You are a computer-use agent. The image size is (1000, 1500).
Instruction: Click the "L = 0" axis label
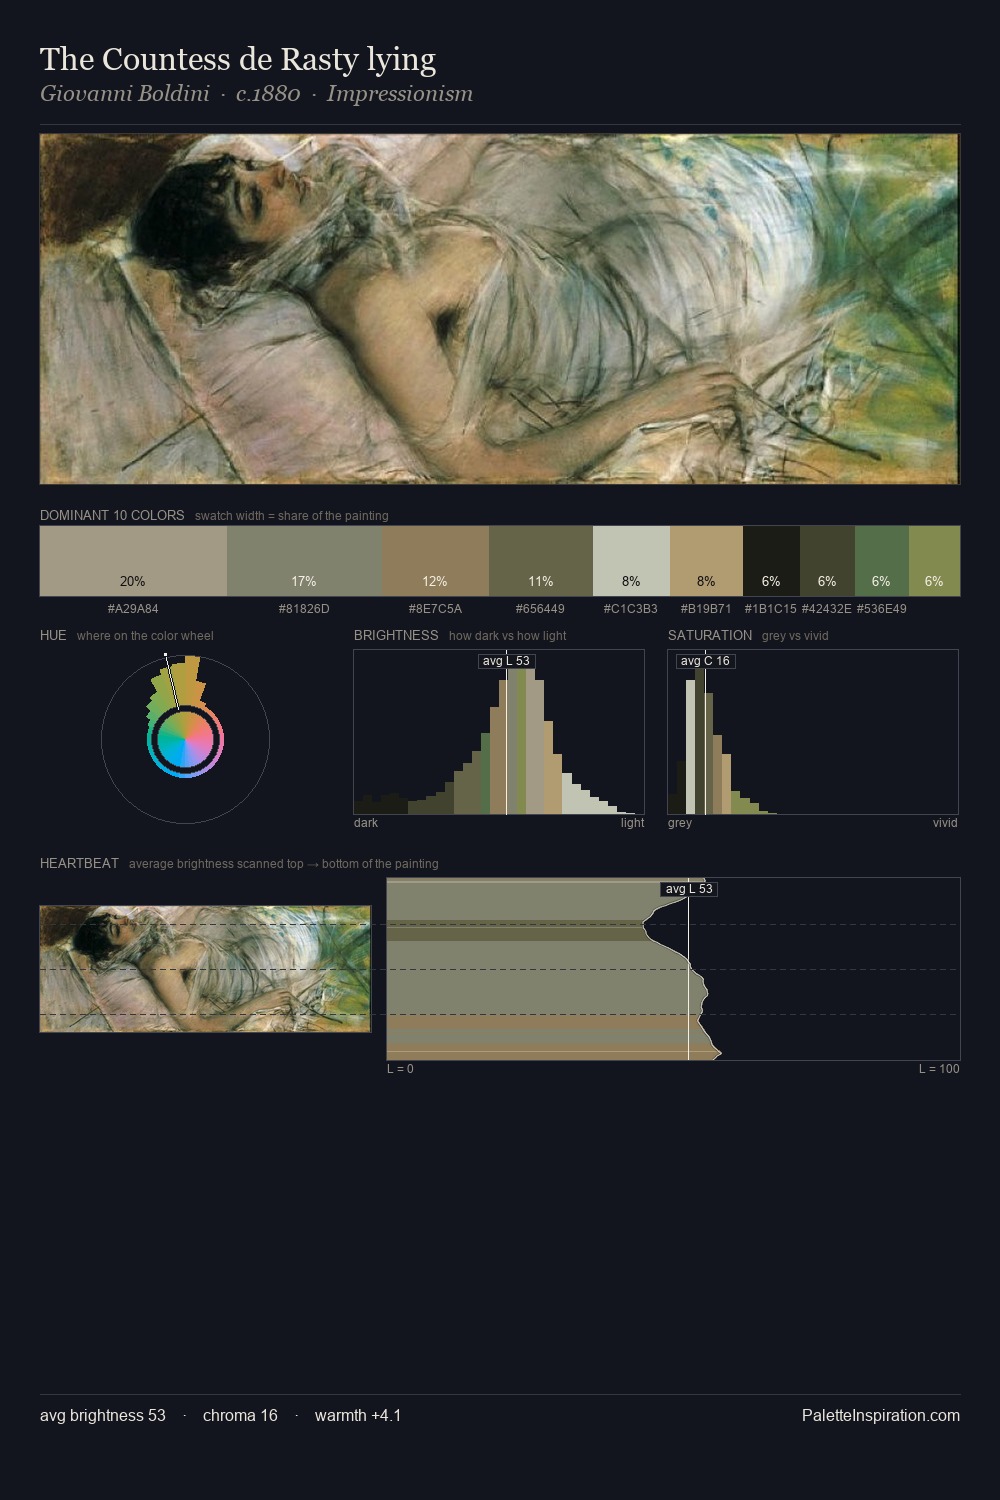[400, 1069]
